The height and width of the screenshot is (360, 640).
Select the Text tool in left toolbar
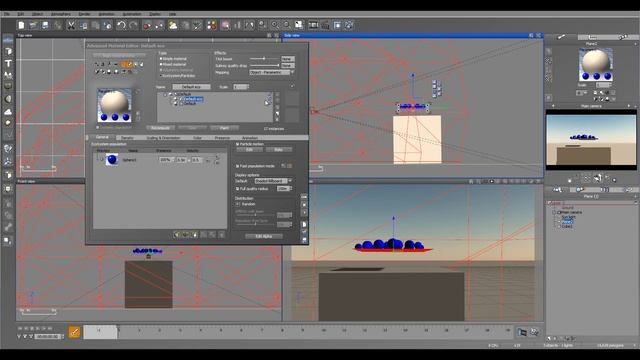click(8, 63)
